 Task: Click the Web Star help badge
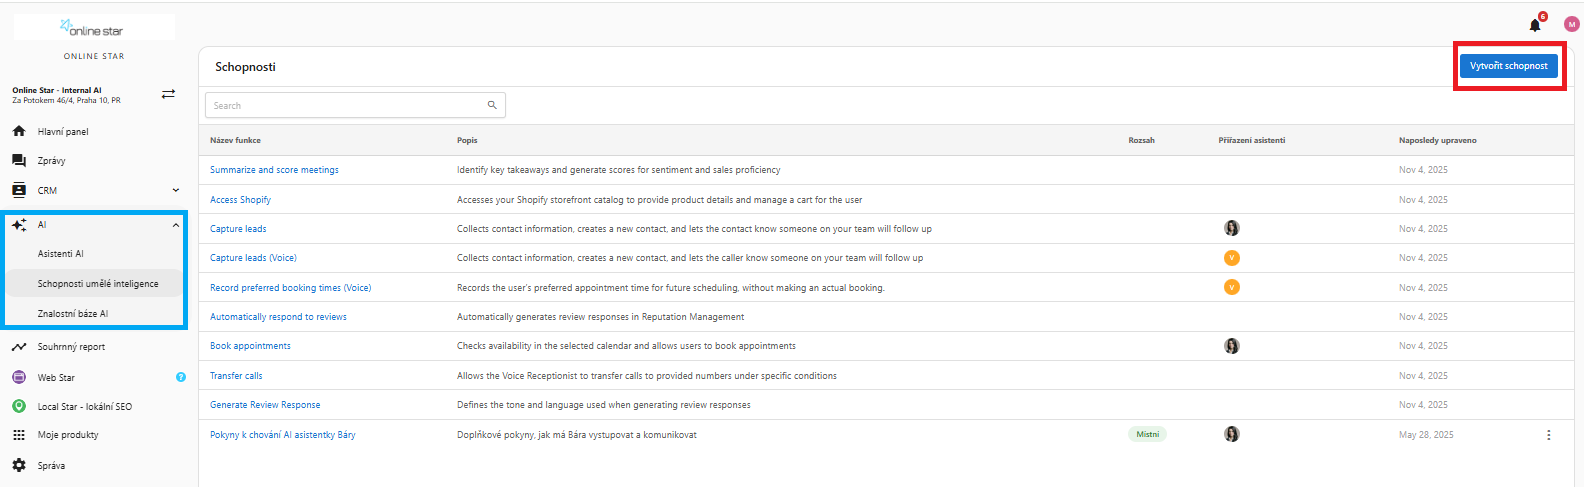point(181,377)
